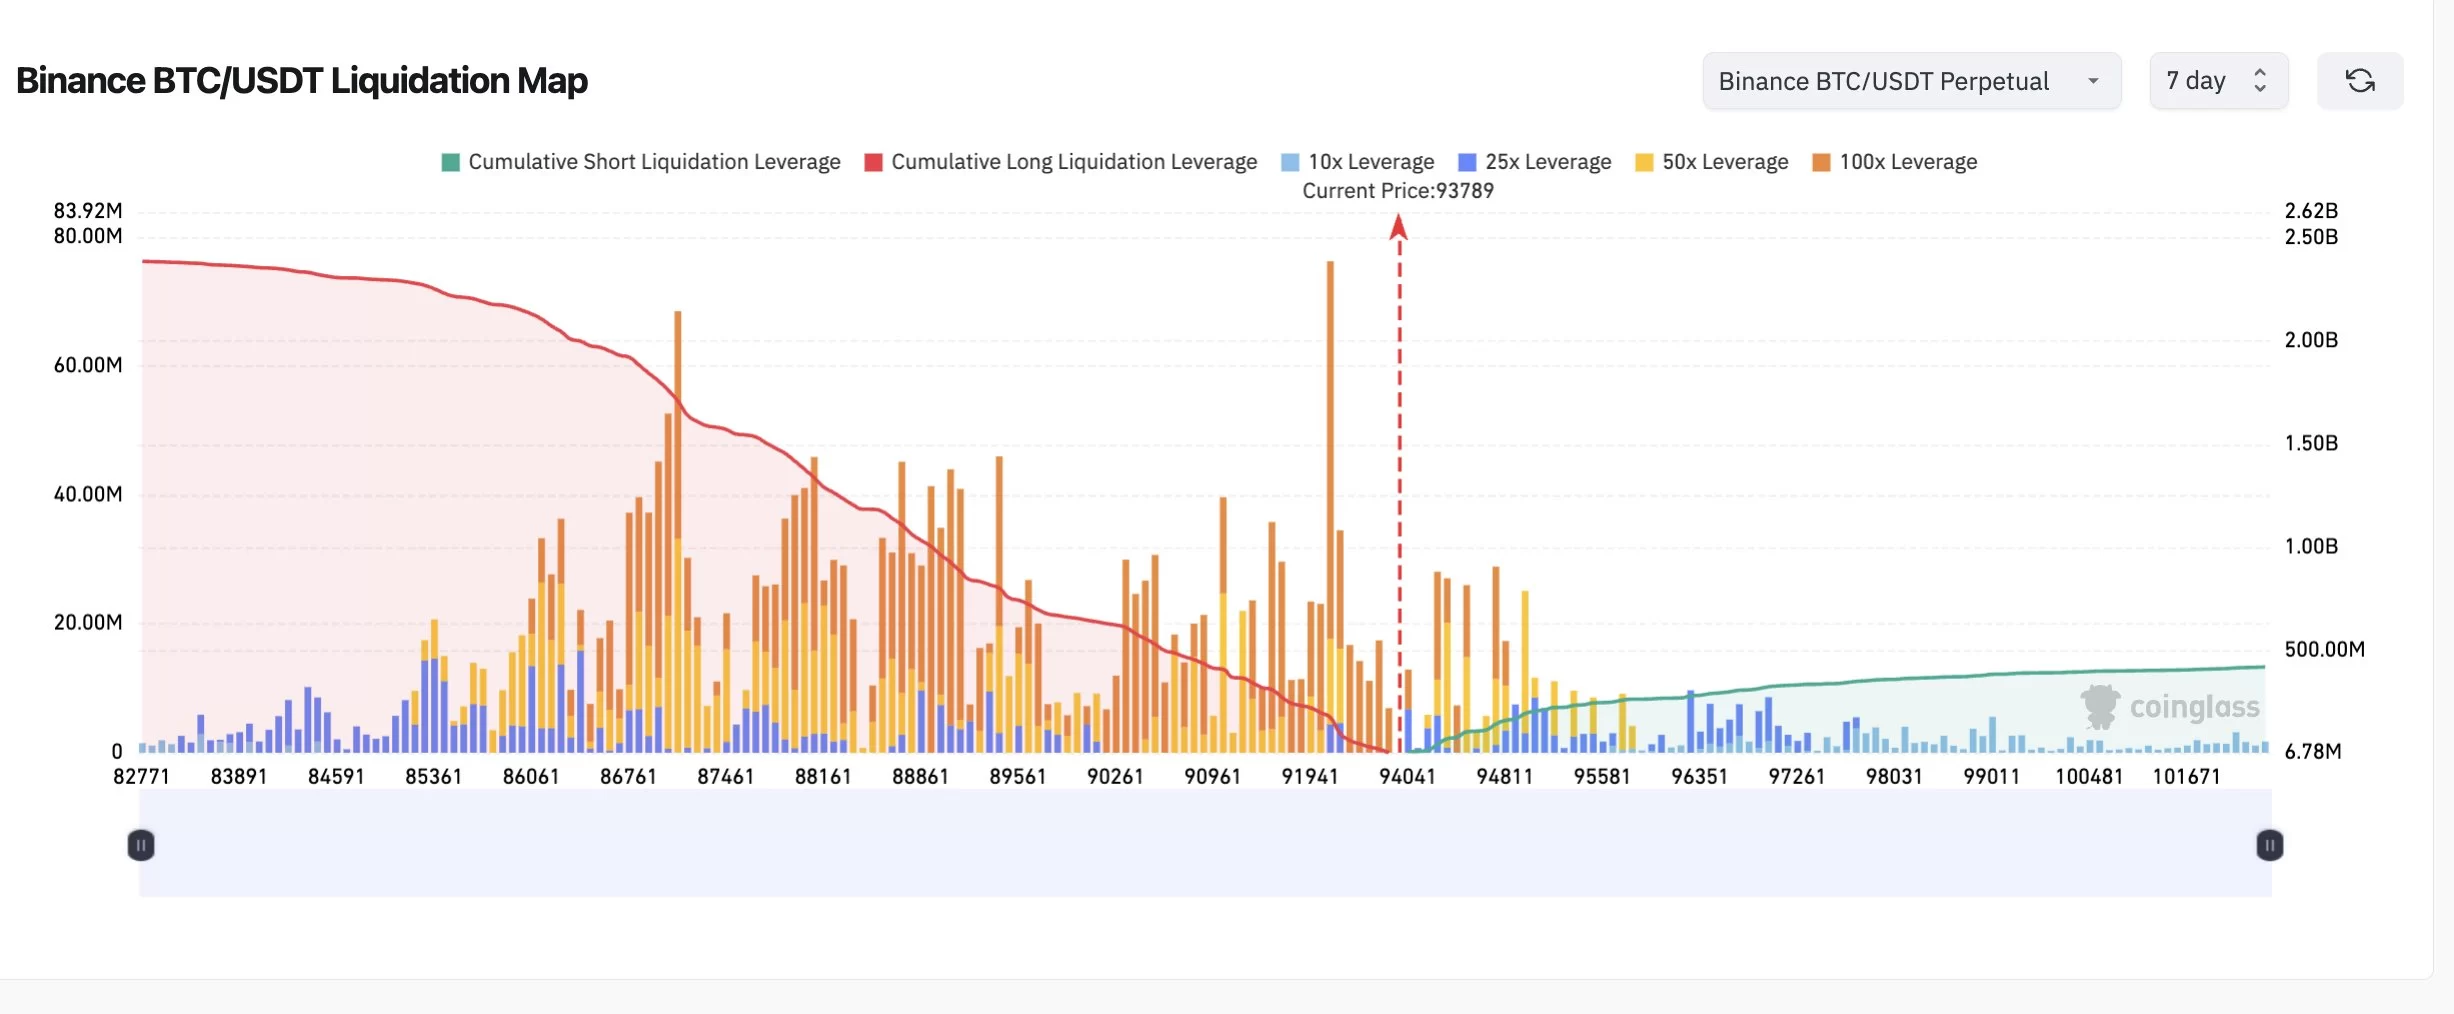The height and width of the screenshot is (1014, 2454).
Task: Click the dropdown arrow beside Perpetual pair
Action: (x=2093, y=81)
